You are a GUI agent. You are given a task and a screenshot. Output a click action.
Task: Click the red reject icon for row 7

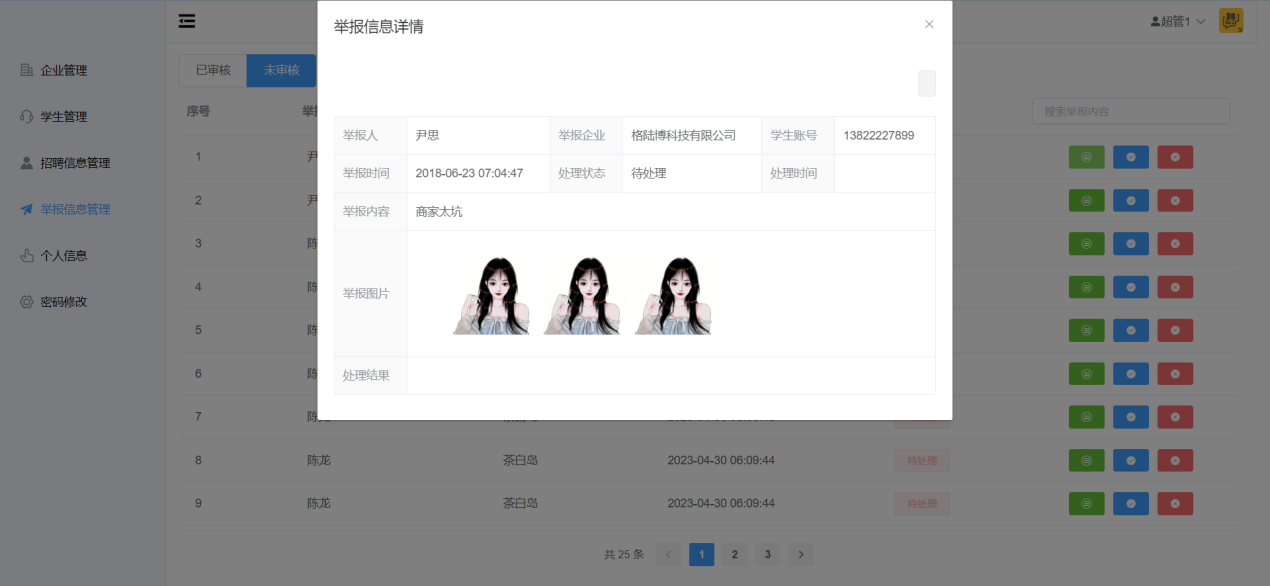(x=1175, y=417)
